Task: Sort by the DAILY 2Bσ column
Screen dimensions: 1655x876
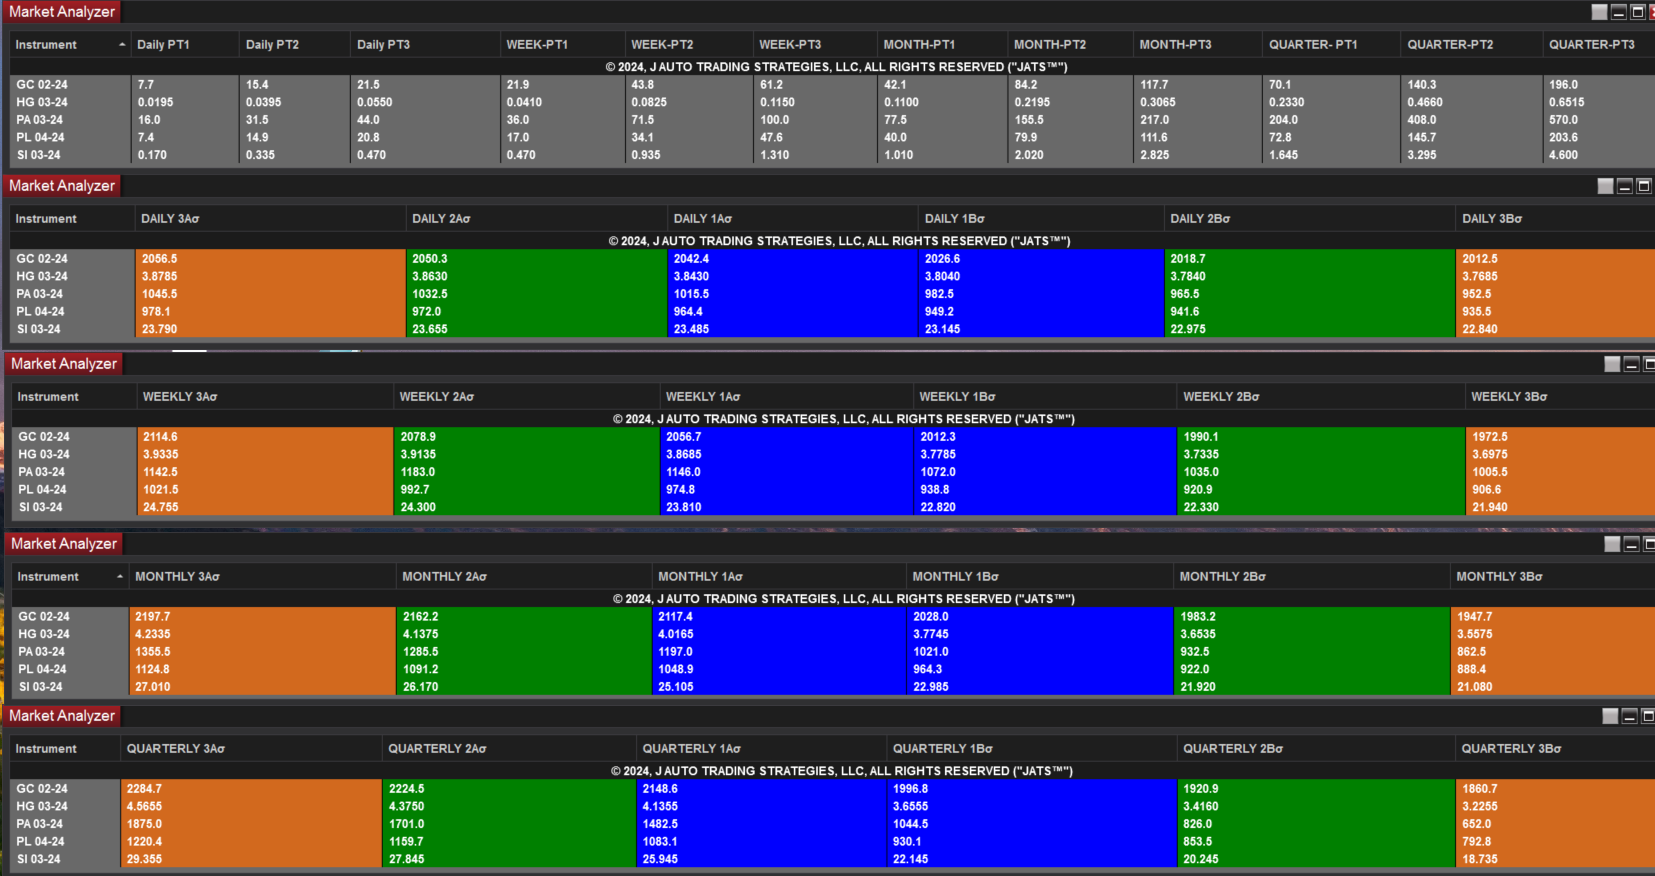Action: pyautogui.click(x=1310, y=219)
